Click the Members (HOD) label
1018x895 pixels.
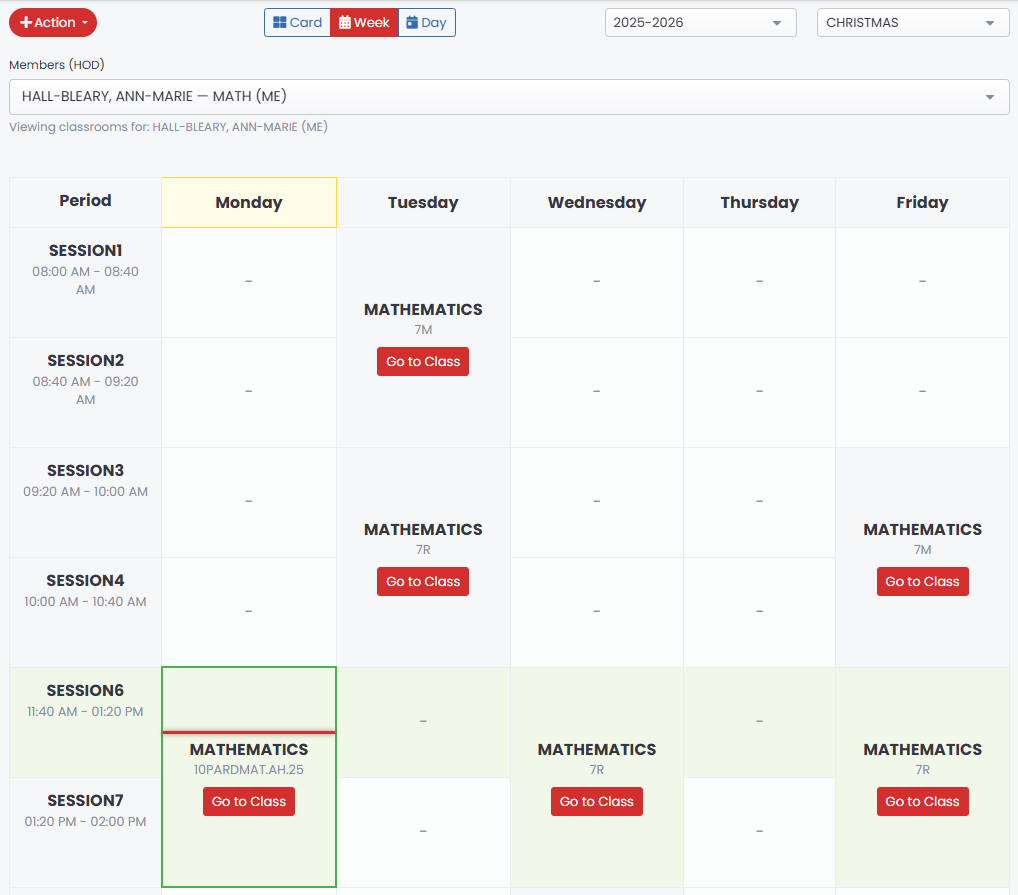[56, 65]
